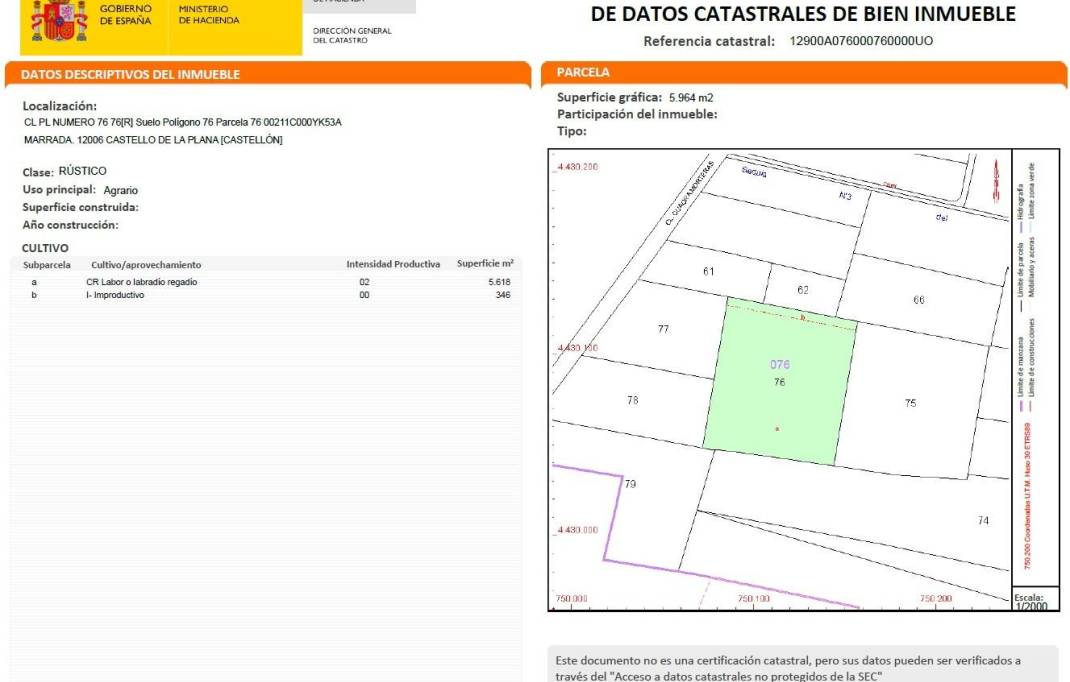Click the Cultivo/aprovechamiento column header

click(146, 265)
